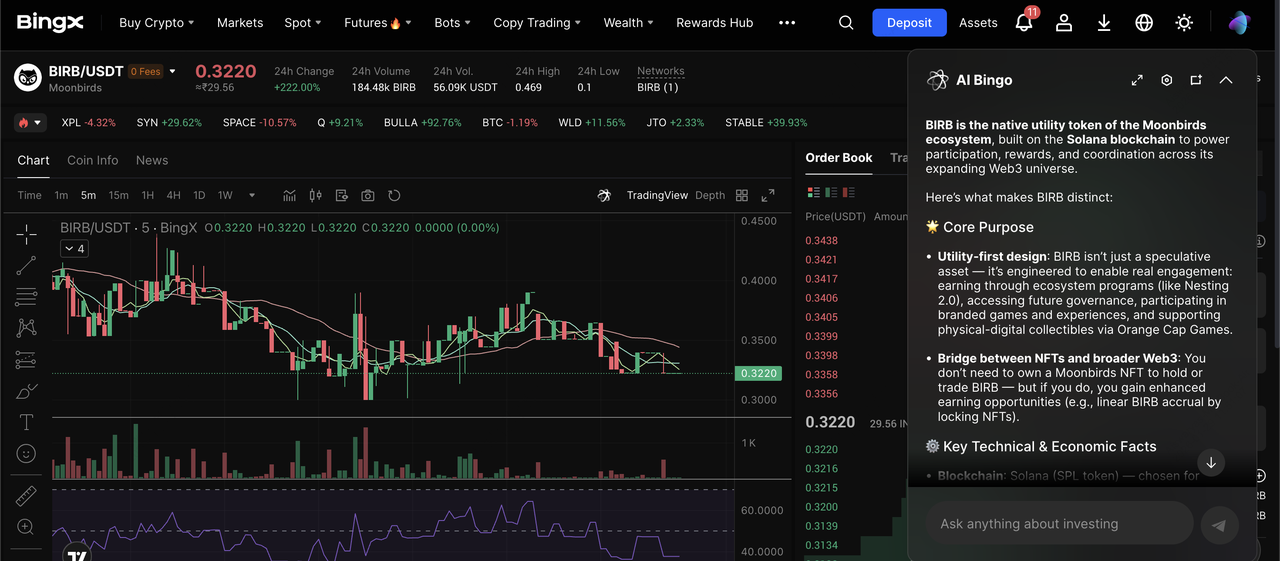Select the trend line drawing tool
The width and height of the screenshot is (1280, 561).
point(26,265)
